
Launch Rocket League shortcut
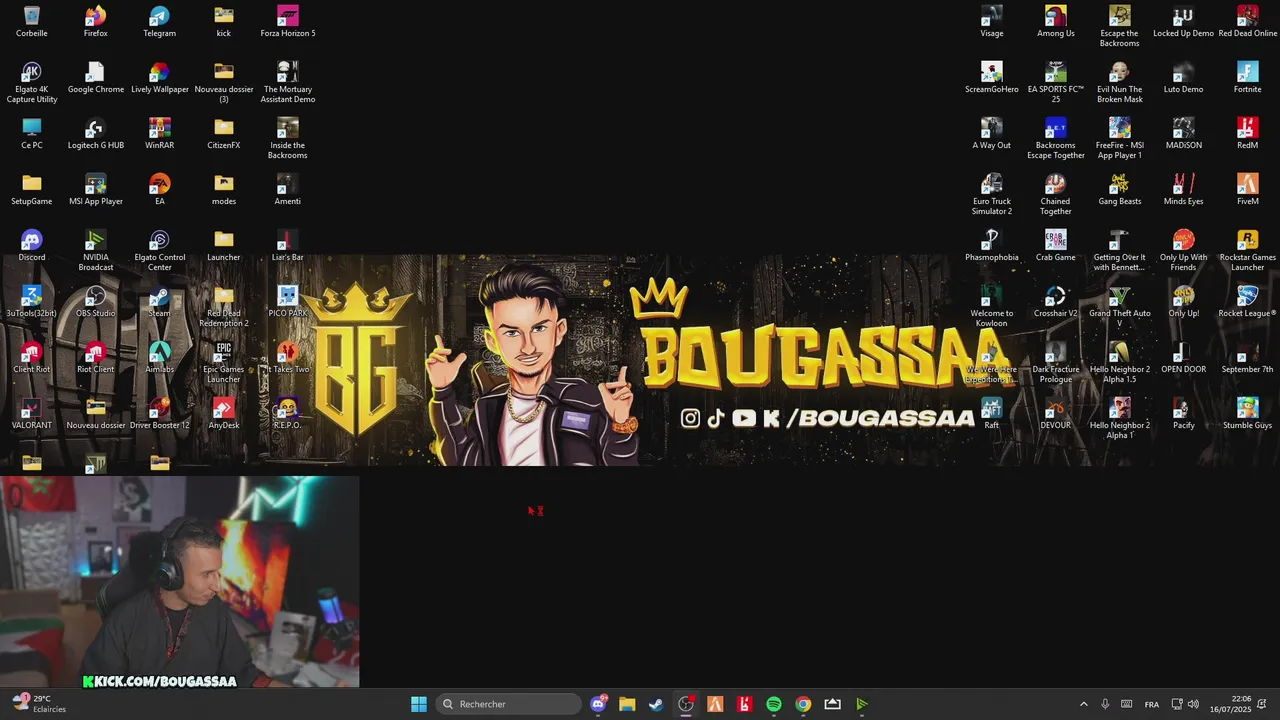tap(1248, 302)
